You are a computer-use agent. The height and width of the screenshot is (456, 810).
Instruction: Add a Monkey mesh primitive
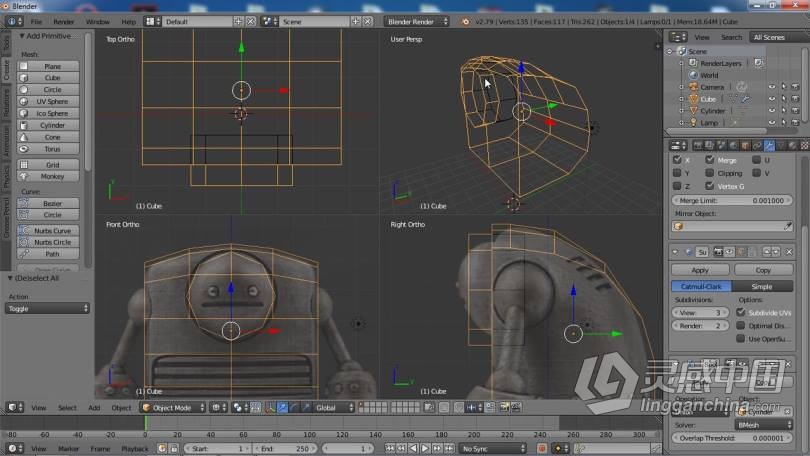coord(48,176)
